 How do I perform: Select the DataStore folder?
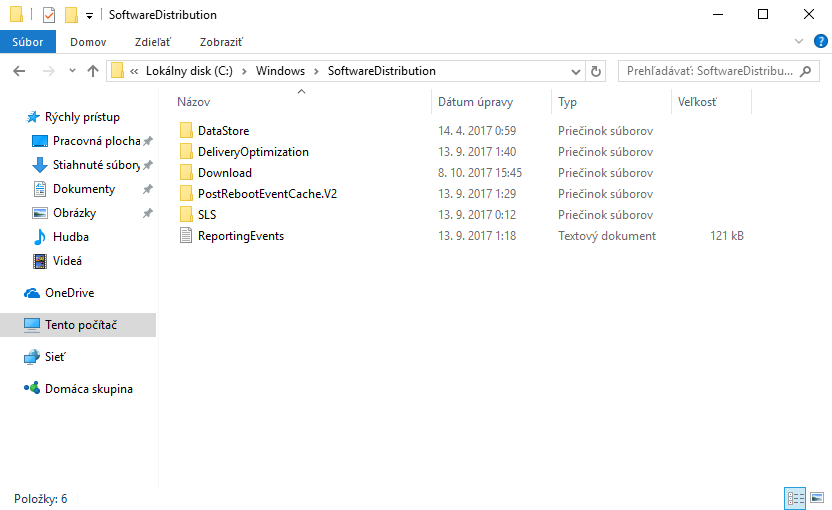point(223,131)
